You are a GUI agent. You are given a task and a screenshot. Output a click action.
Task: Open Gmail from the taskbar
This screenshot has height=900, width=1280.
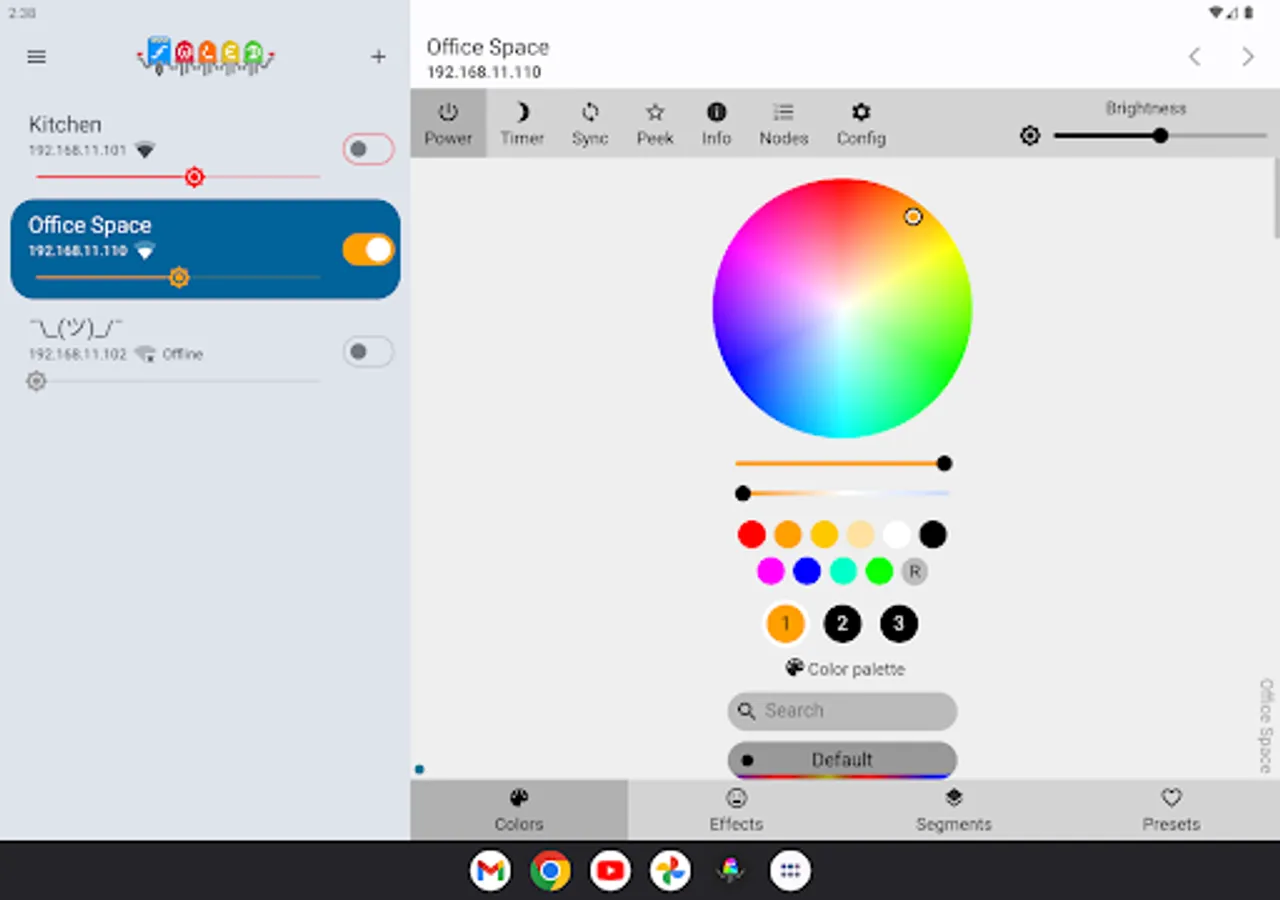coord(490,871)
